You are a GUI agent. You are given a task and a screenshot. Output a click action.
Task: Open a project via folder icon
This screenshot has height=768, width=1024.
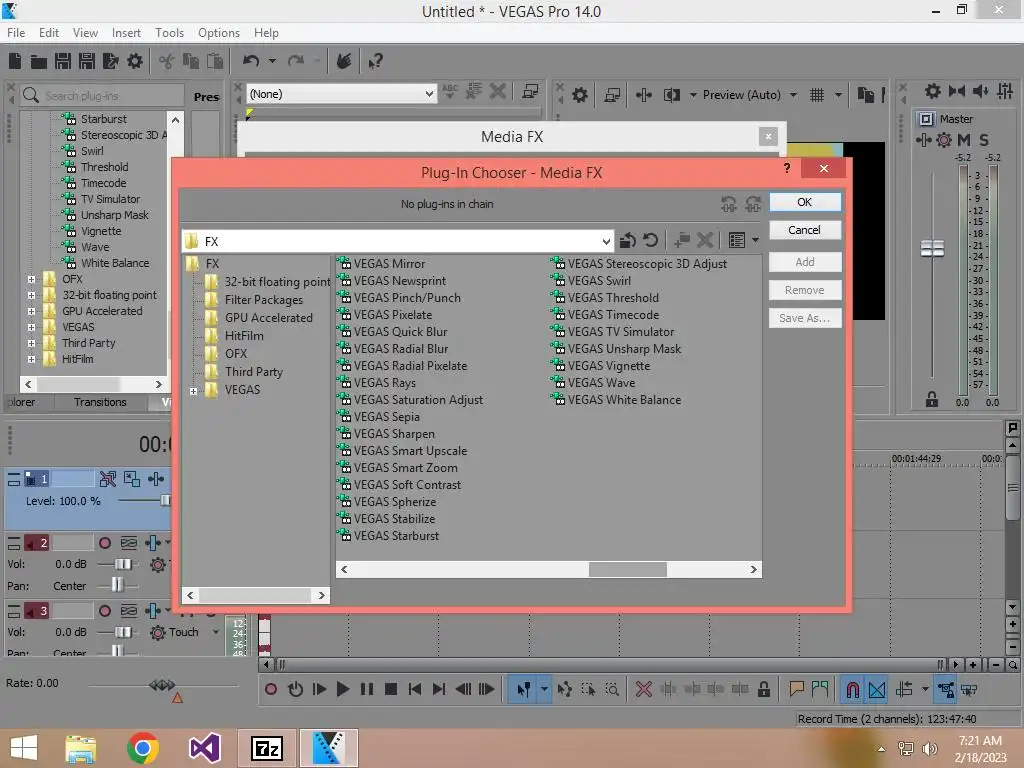[x=39, y=61]
